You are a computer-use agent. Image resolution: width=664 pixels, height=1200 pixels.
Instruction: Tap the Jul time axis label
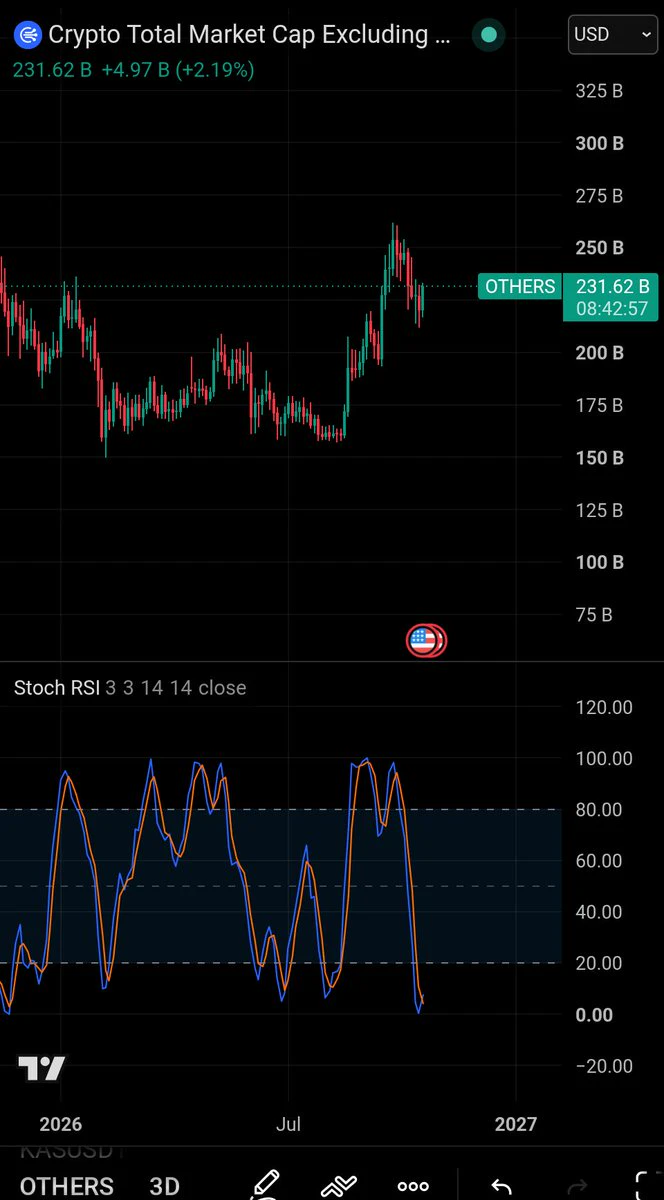[289, 1124]
